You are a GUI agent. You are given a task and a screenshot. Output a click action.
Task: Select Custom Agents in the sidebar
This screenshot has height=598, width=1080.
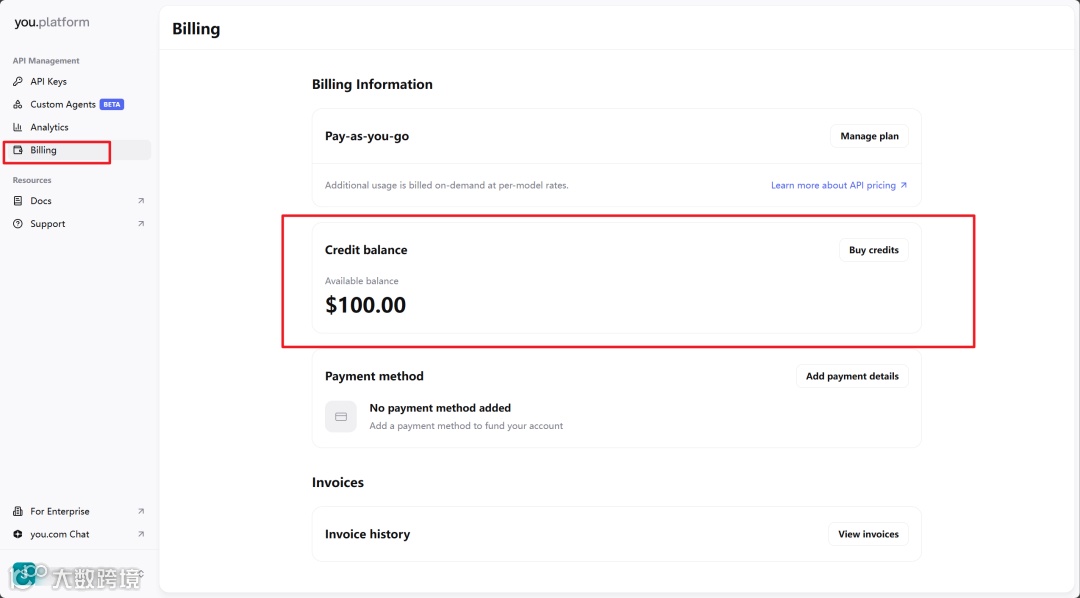[x=63, y=105]
